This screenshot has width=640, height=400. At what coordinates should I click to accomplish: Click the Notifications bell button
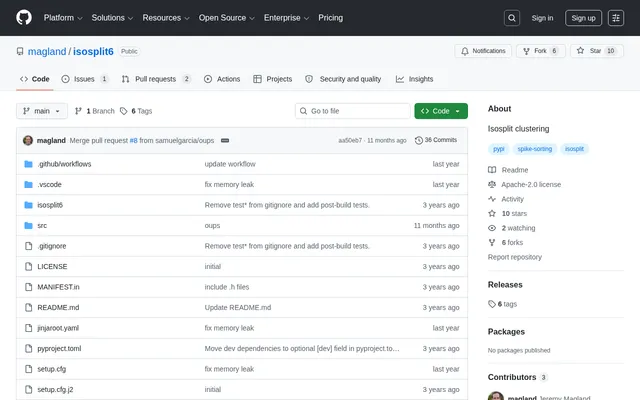483,51
